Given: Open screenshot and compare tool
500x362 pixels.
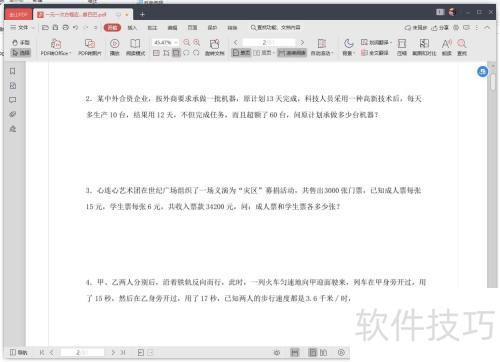Looking at the screenshot, I should 424,47.
